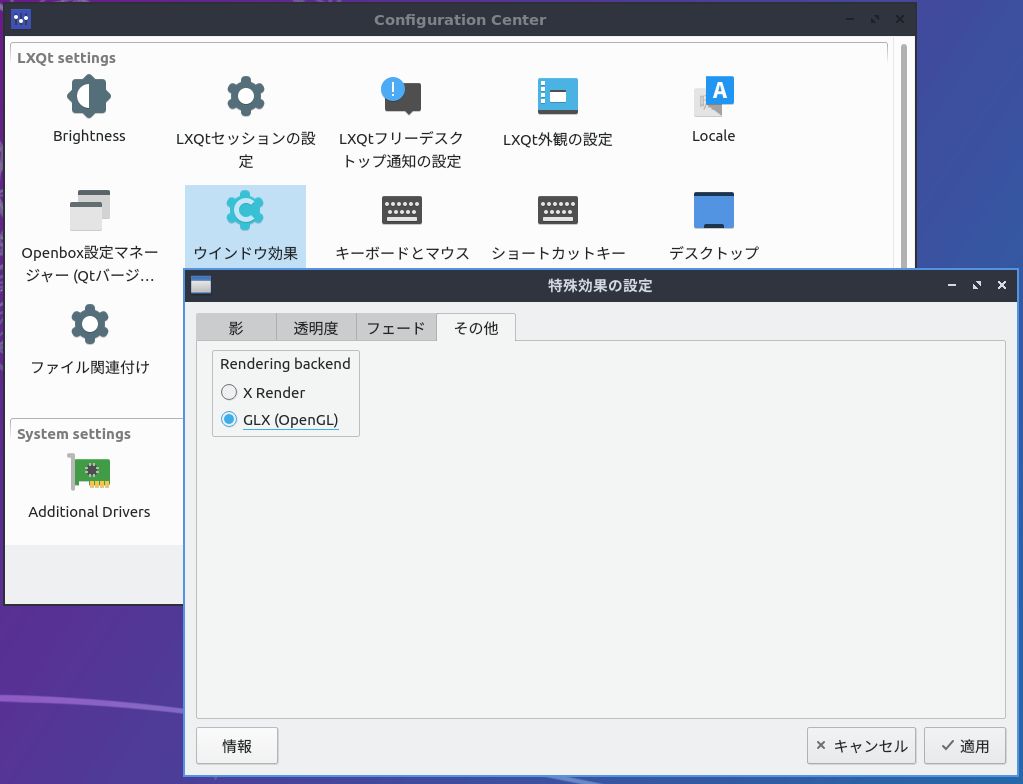The image size is (1023, 784).
Task: Click Configuration Center app icon in title bar
Action: click(x=21, y=19)
